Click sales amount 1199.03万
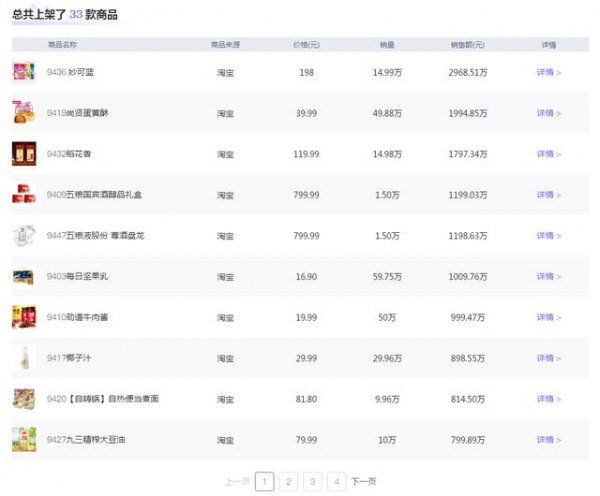 click(x=468, y=195)
